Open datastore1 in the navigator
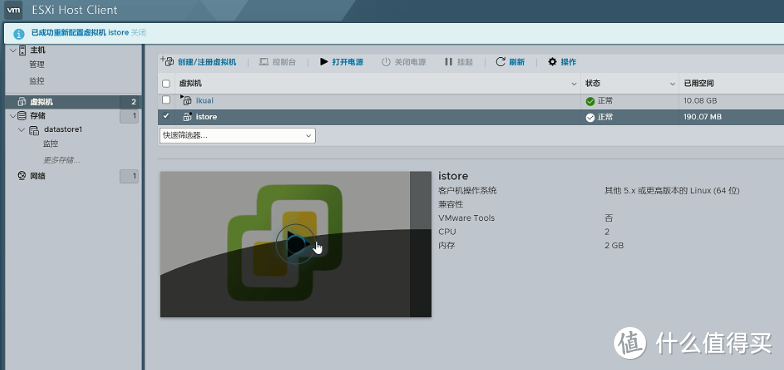This screenshot has height=370, width=784. pyautogui.click(x=63, y=130)
